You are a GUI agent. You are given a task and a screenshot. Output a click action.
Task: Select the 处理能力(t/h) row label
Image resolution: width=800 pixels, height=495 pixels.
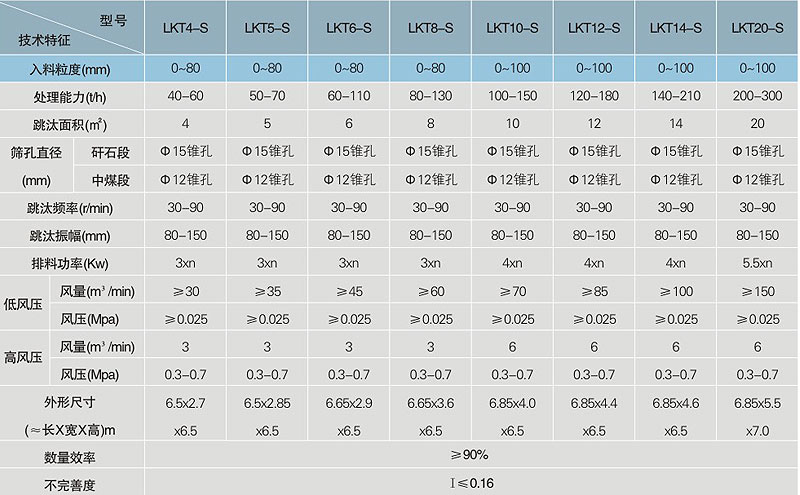click(70, 97)
